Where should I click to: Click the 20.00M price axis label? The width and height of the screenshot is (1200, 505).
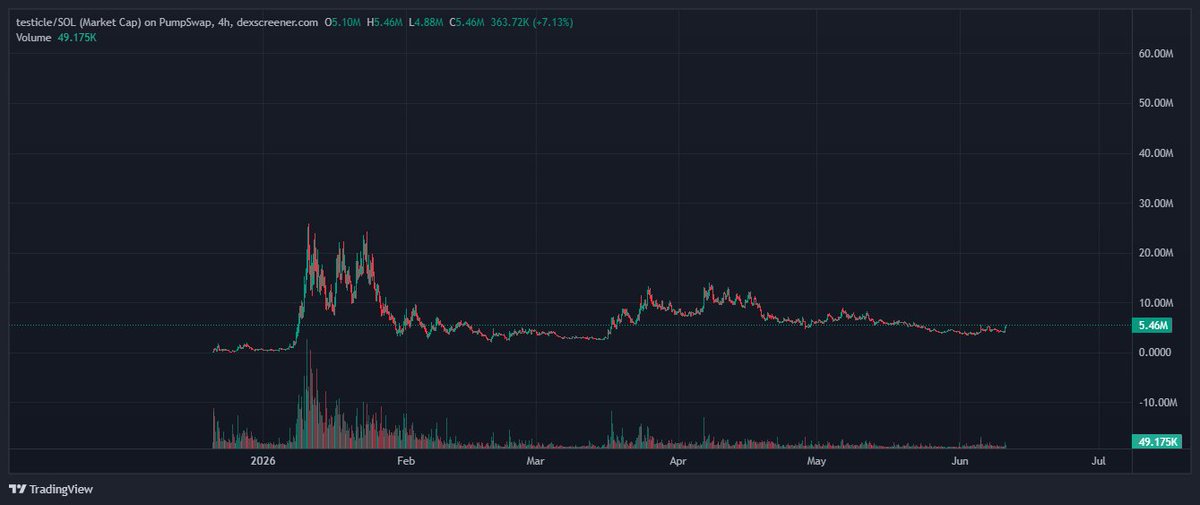point(1156,253)
